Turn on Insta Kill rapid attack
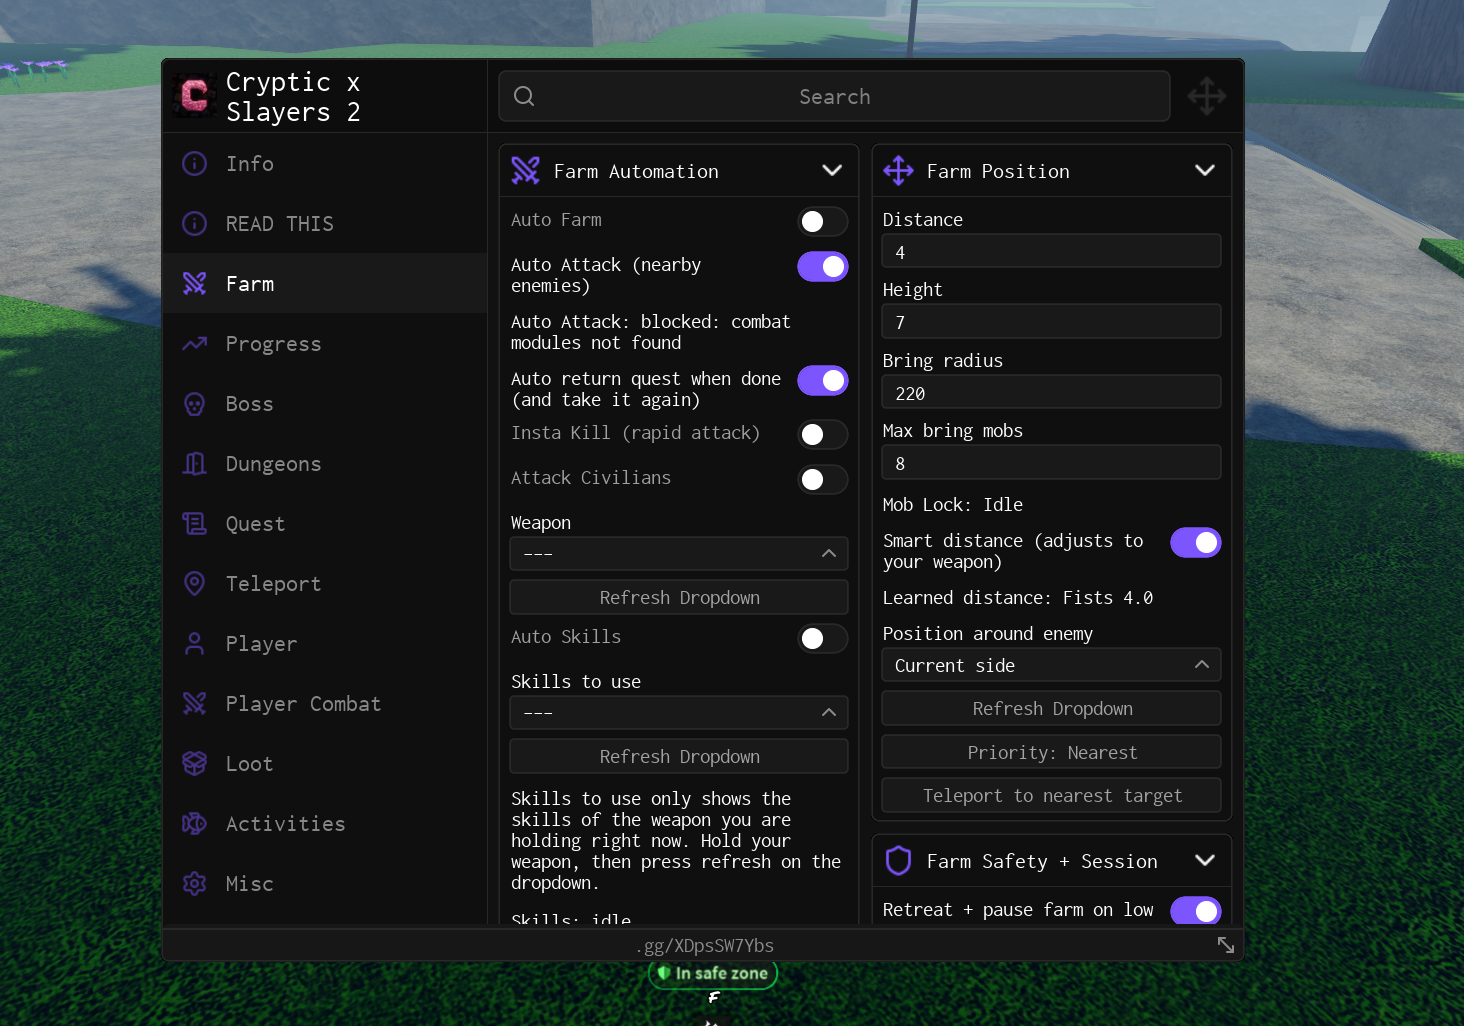This screenshot has width=1464, height=1026. 823,434
